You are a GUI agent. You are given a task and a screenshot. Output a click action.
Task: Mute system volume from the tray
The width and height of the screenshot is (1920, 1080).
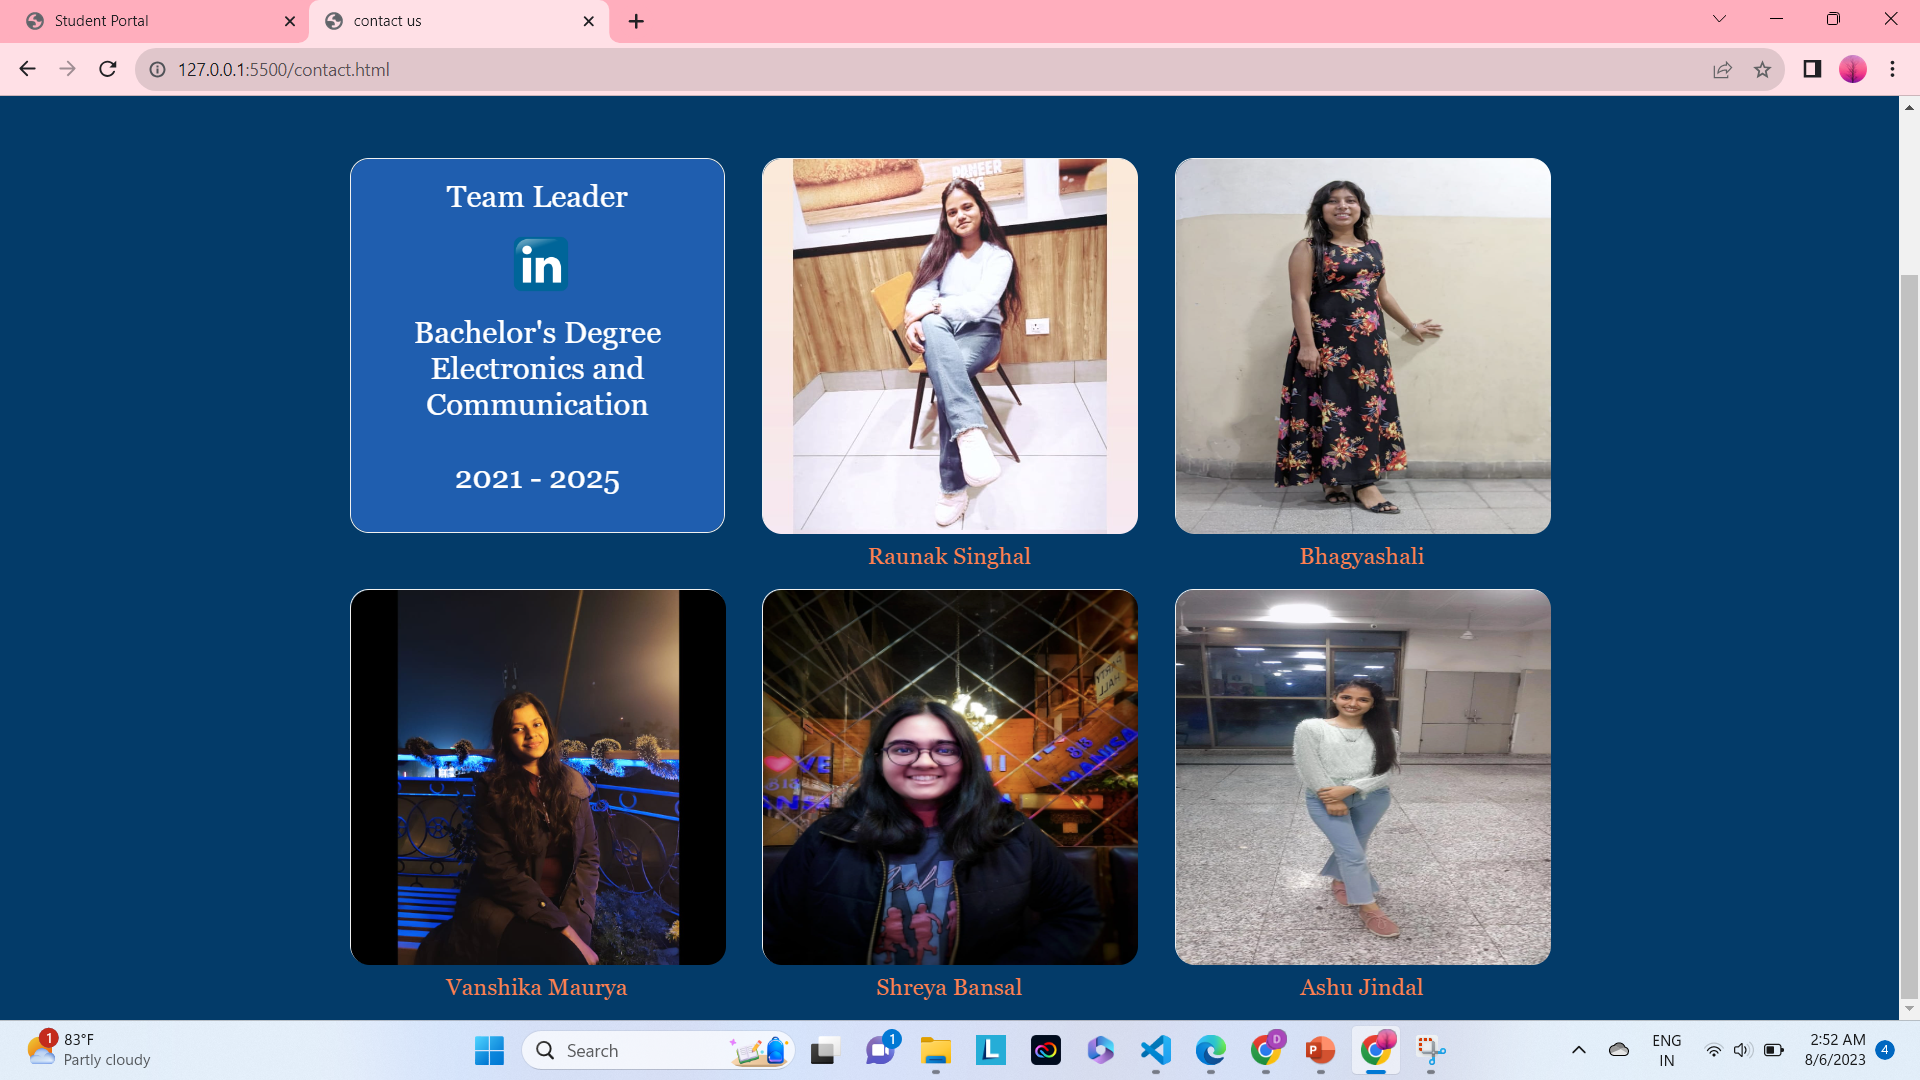point(1742,1050)
